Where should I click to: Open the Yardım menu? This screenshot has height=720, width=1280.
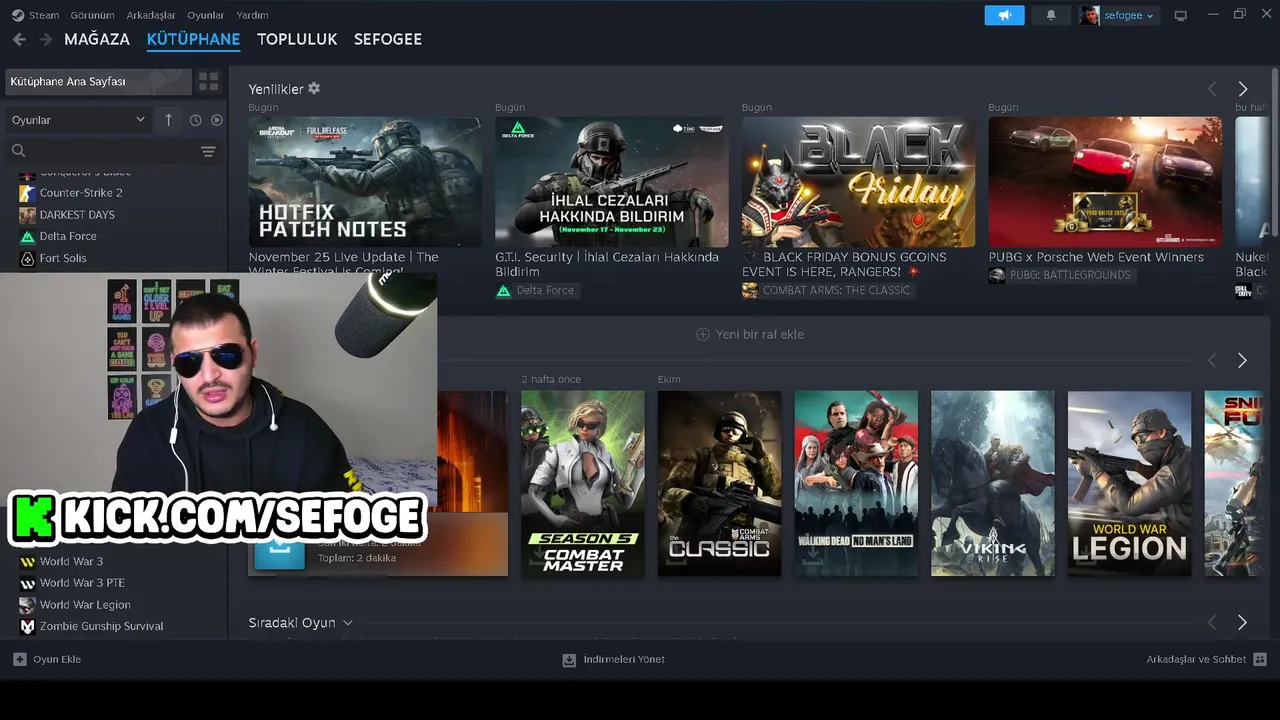tap(252, 15)
